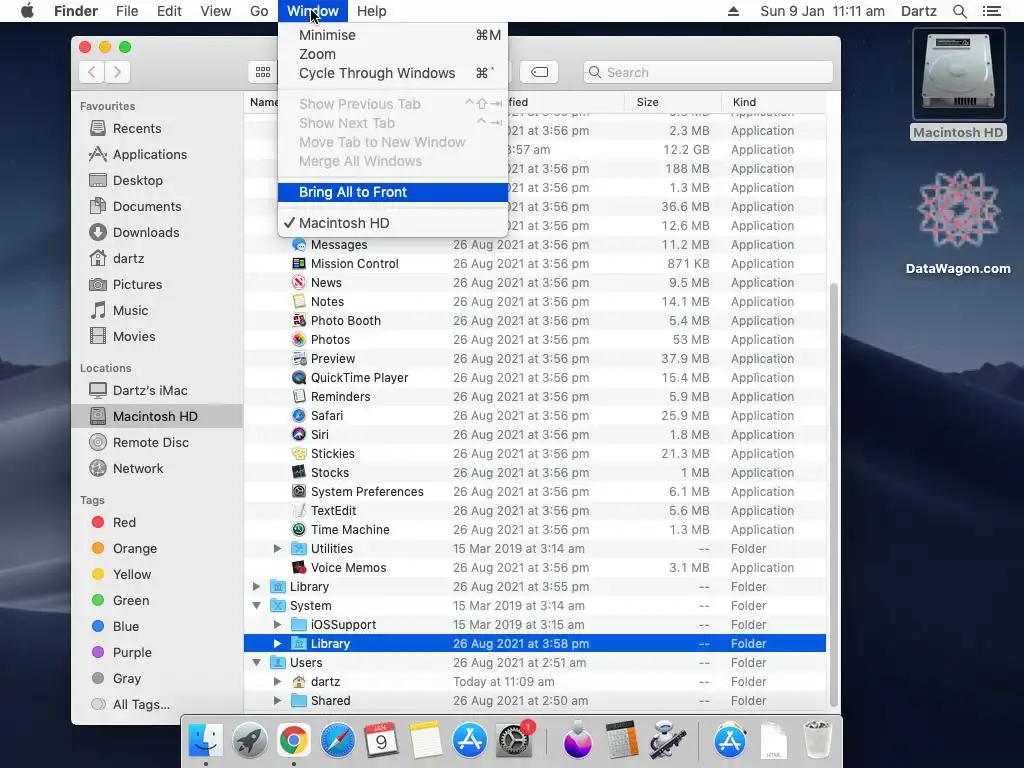Select the Time Machine application row
1024x768 pixels.
535,530
